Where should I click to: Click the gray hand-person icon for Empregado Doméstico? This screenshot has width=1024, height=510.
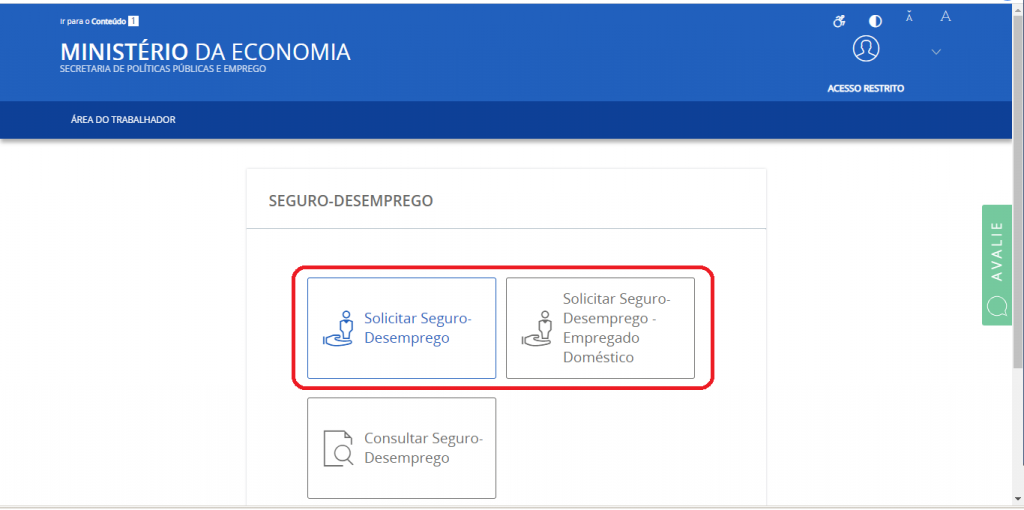click(x=537, y=328)
